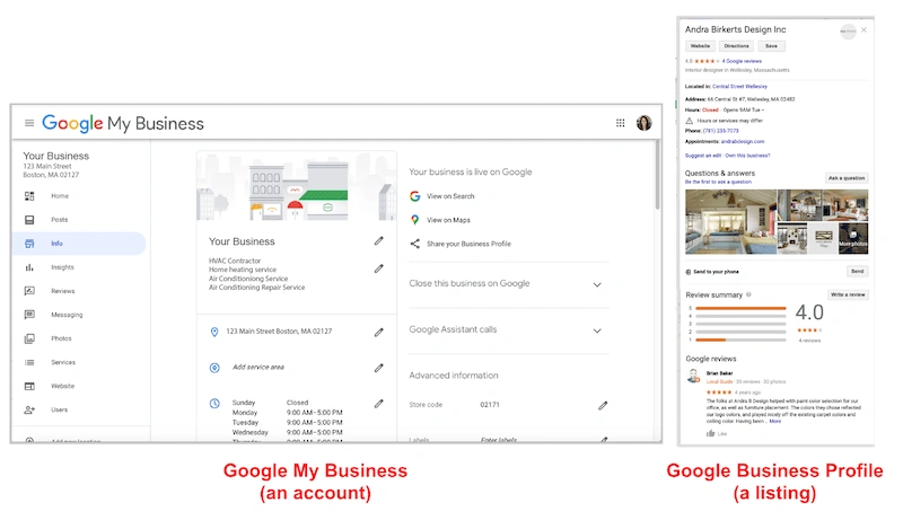
Task: Click Suggest an edit link
Action: (703, 156)
